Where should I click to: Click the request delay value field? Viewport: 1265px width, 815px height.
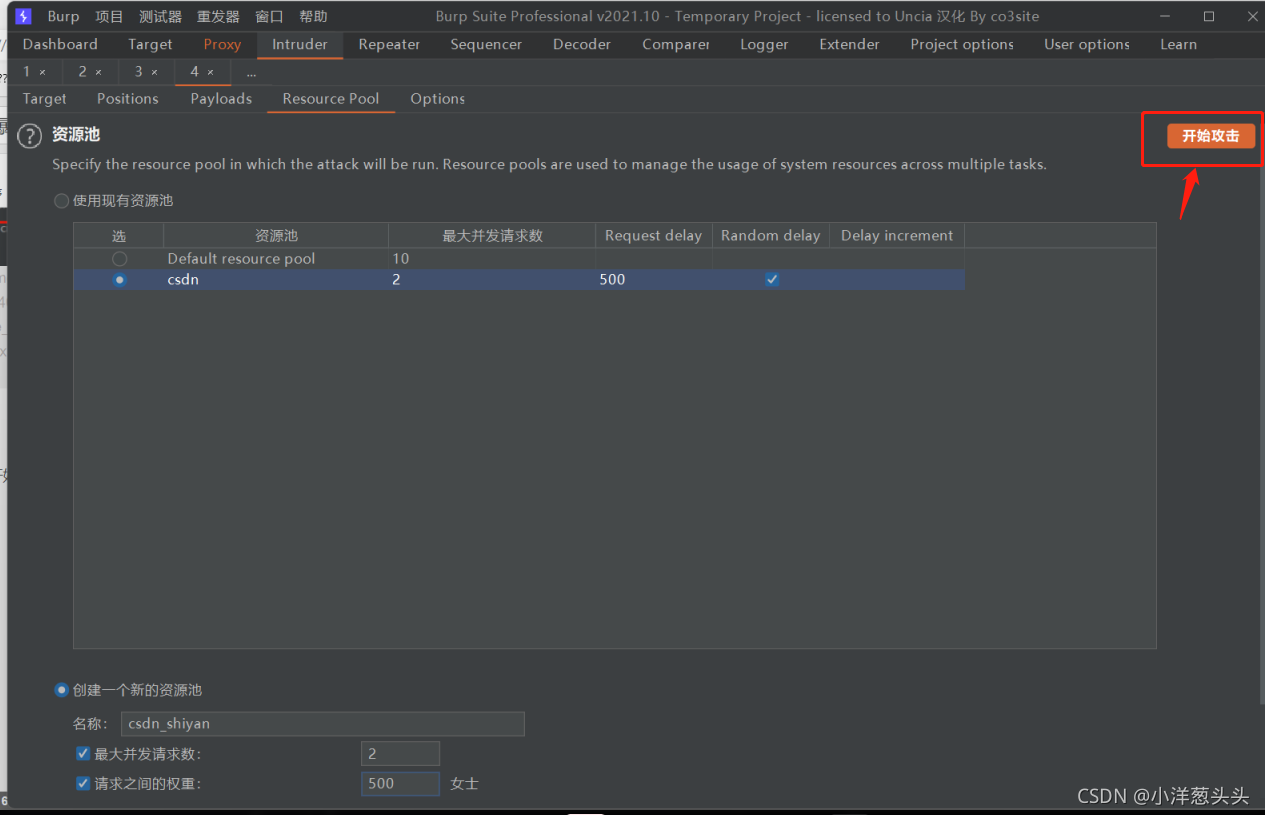(400, 784)
